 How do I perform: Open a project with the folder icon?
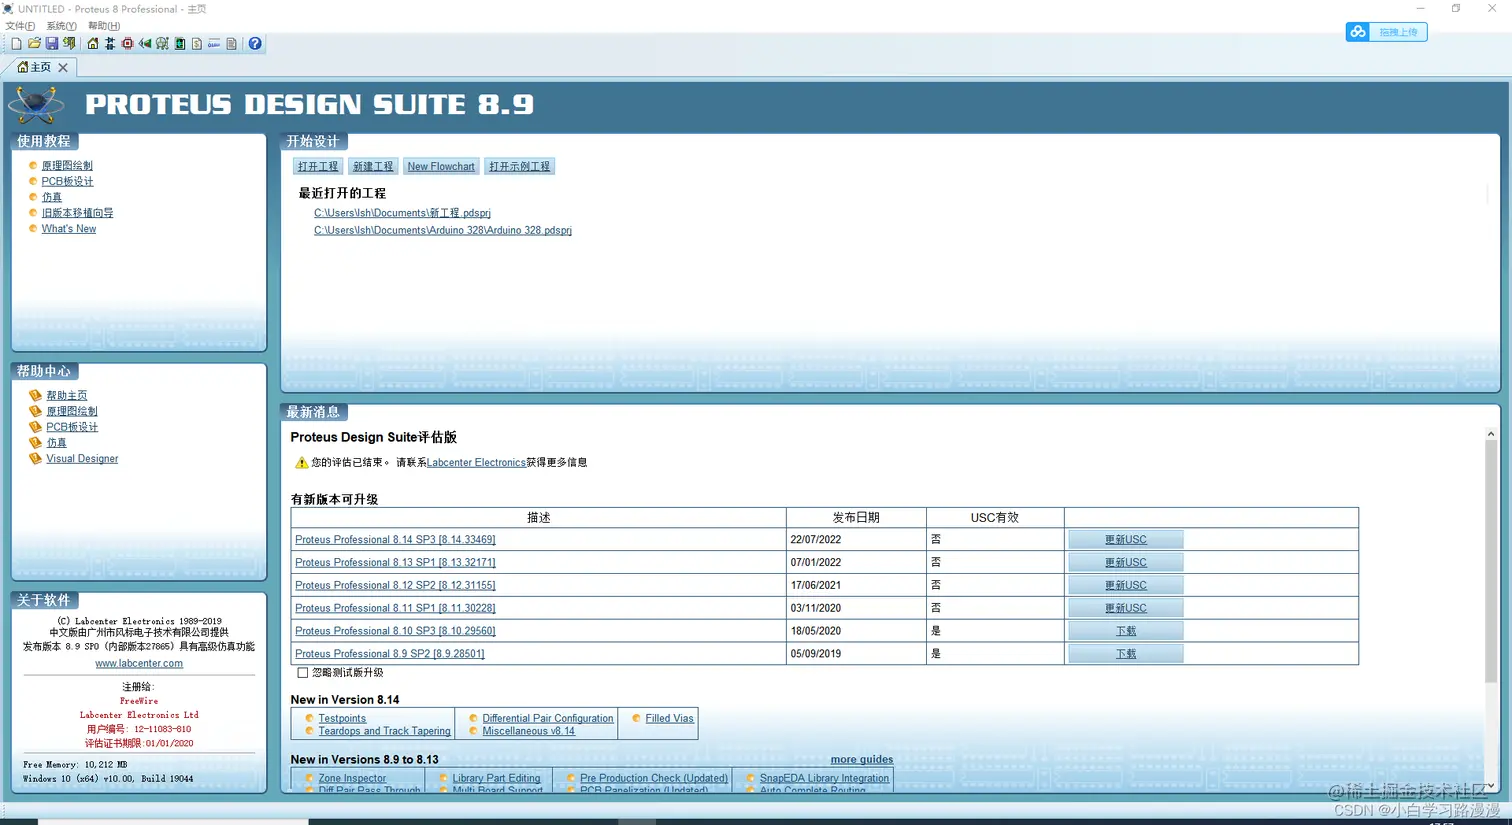pyautogui.click(x=34, y=43)
